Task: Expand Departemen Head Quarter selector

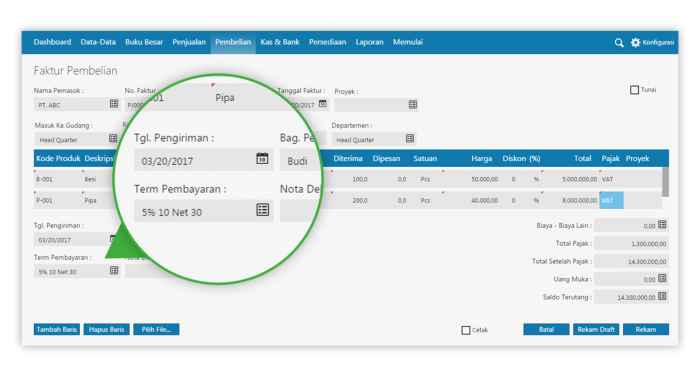Action: click(410, 138)
